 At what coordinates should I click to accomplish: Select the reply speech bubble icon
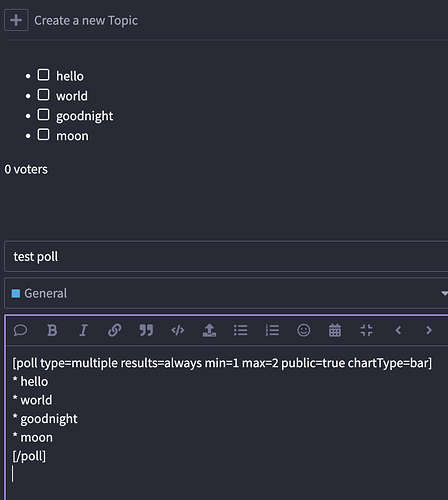point(20,330)
